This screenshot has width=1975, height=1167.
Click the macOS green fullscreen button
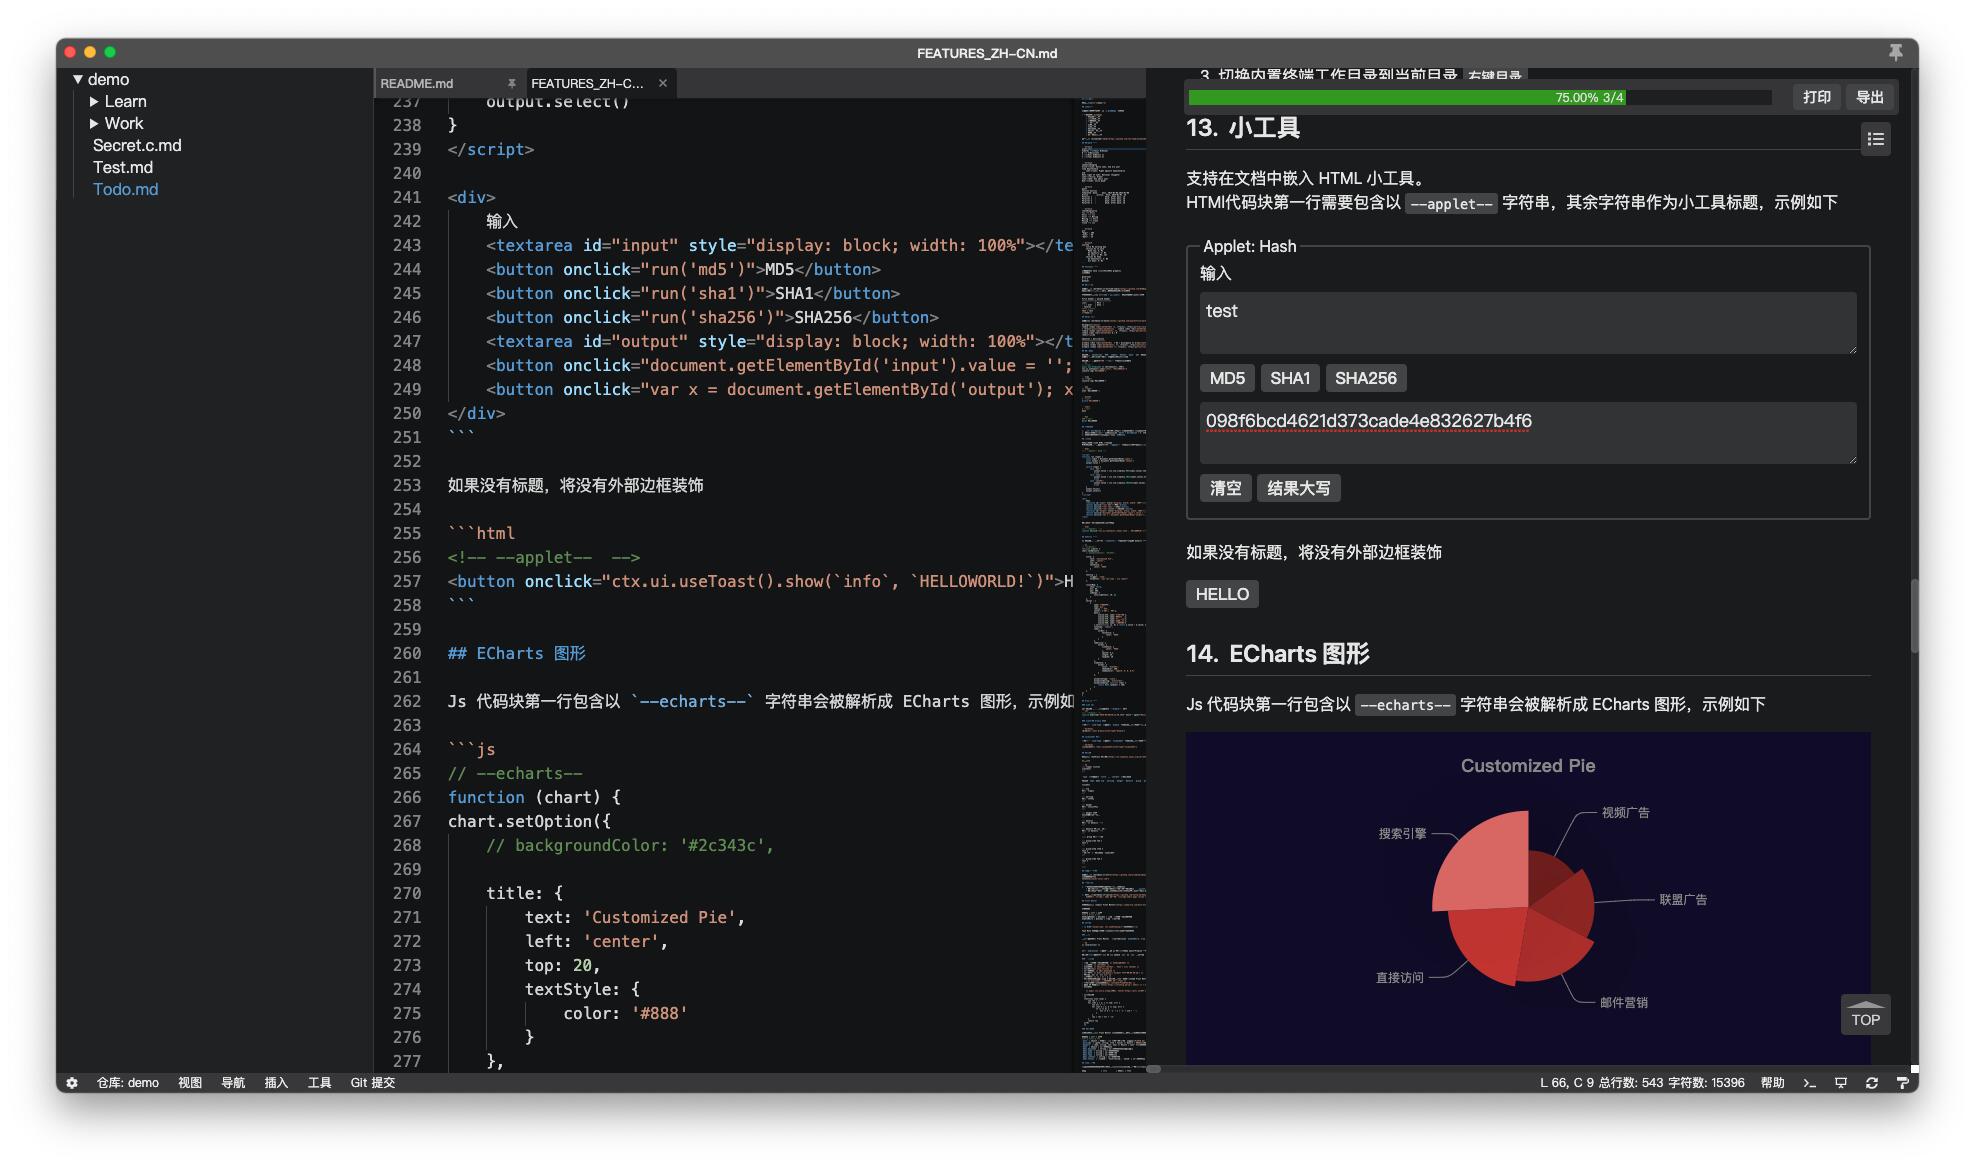110,52
